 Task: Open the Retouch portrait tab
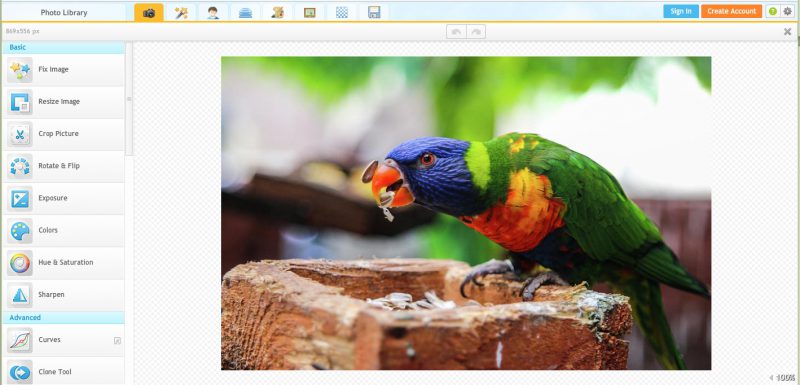click(213, 13)
